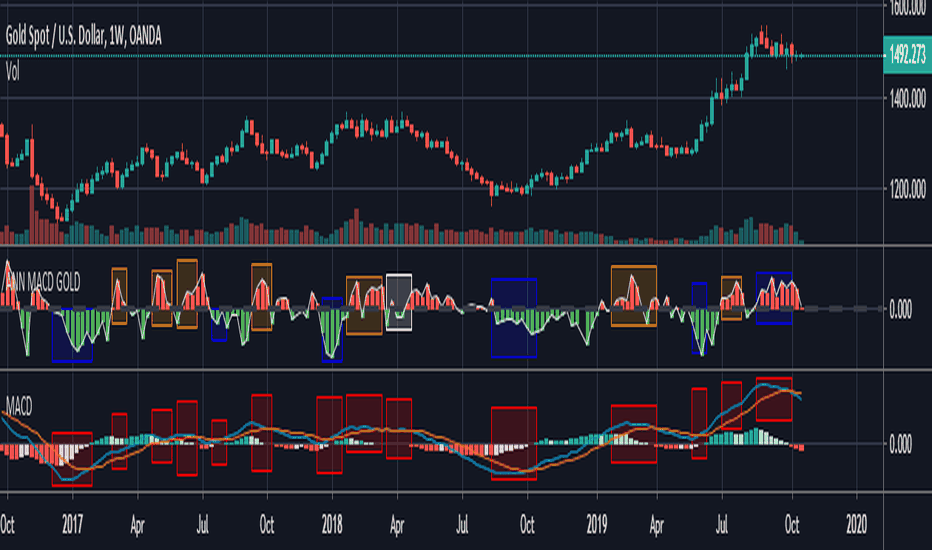Select the Vol indicator label
The image size is (932, 550).
point(12,72)
